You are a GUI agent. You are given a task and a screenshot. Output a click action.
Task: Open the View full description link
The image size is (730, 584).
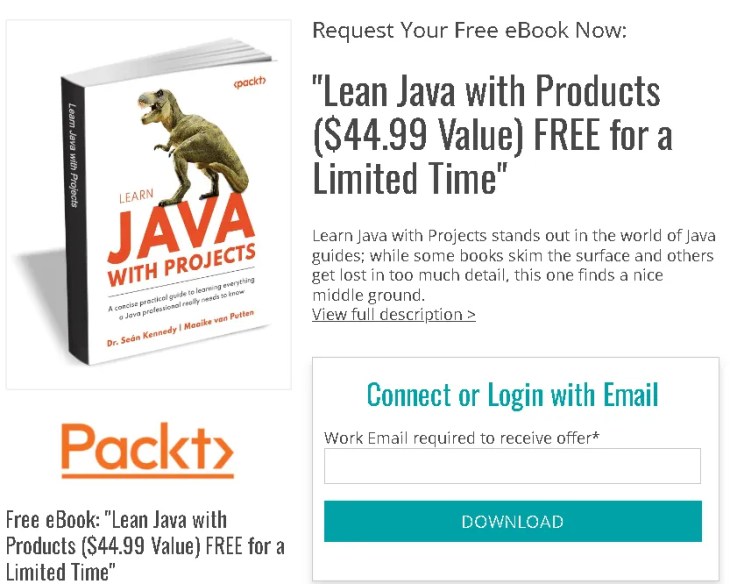tap(393, 314)
